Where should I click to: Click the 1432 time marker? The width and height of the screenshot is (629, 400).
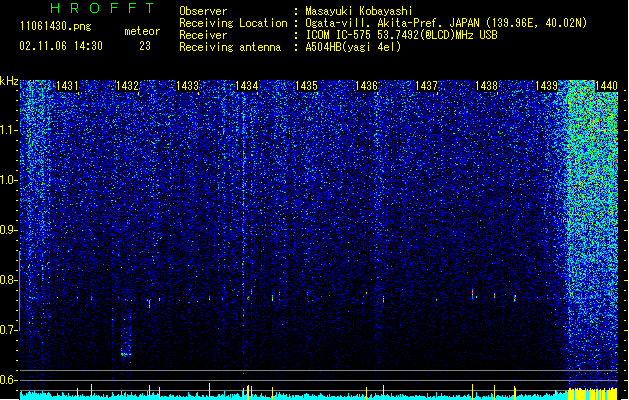[127, 86]
